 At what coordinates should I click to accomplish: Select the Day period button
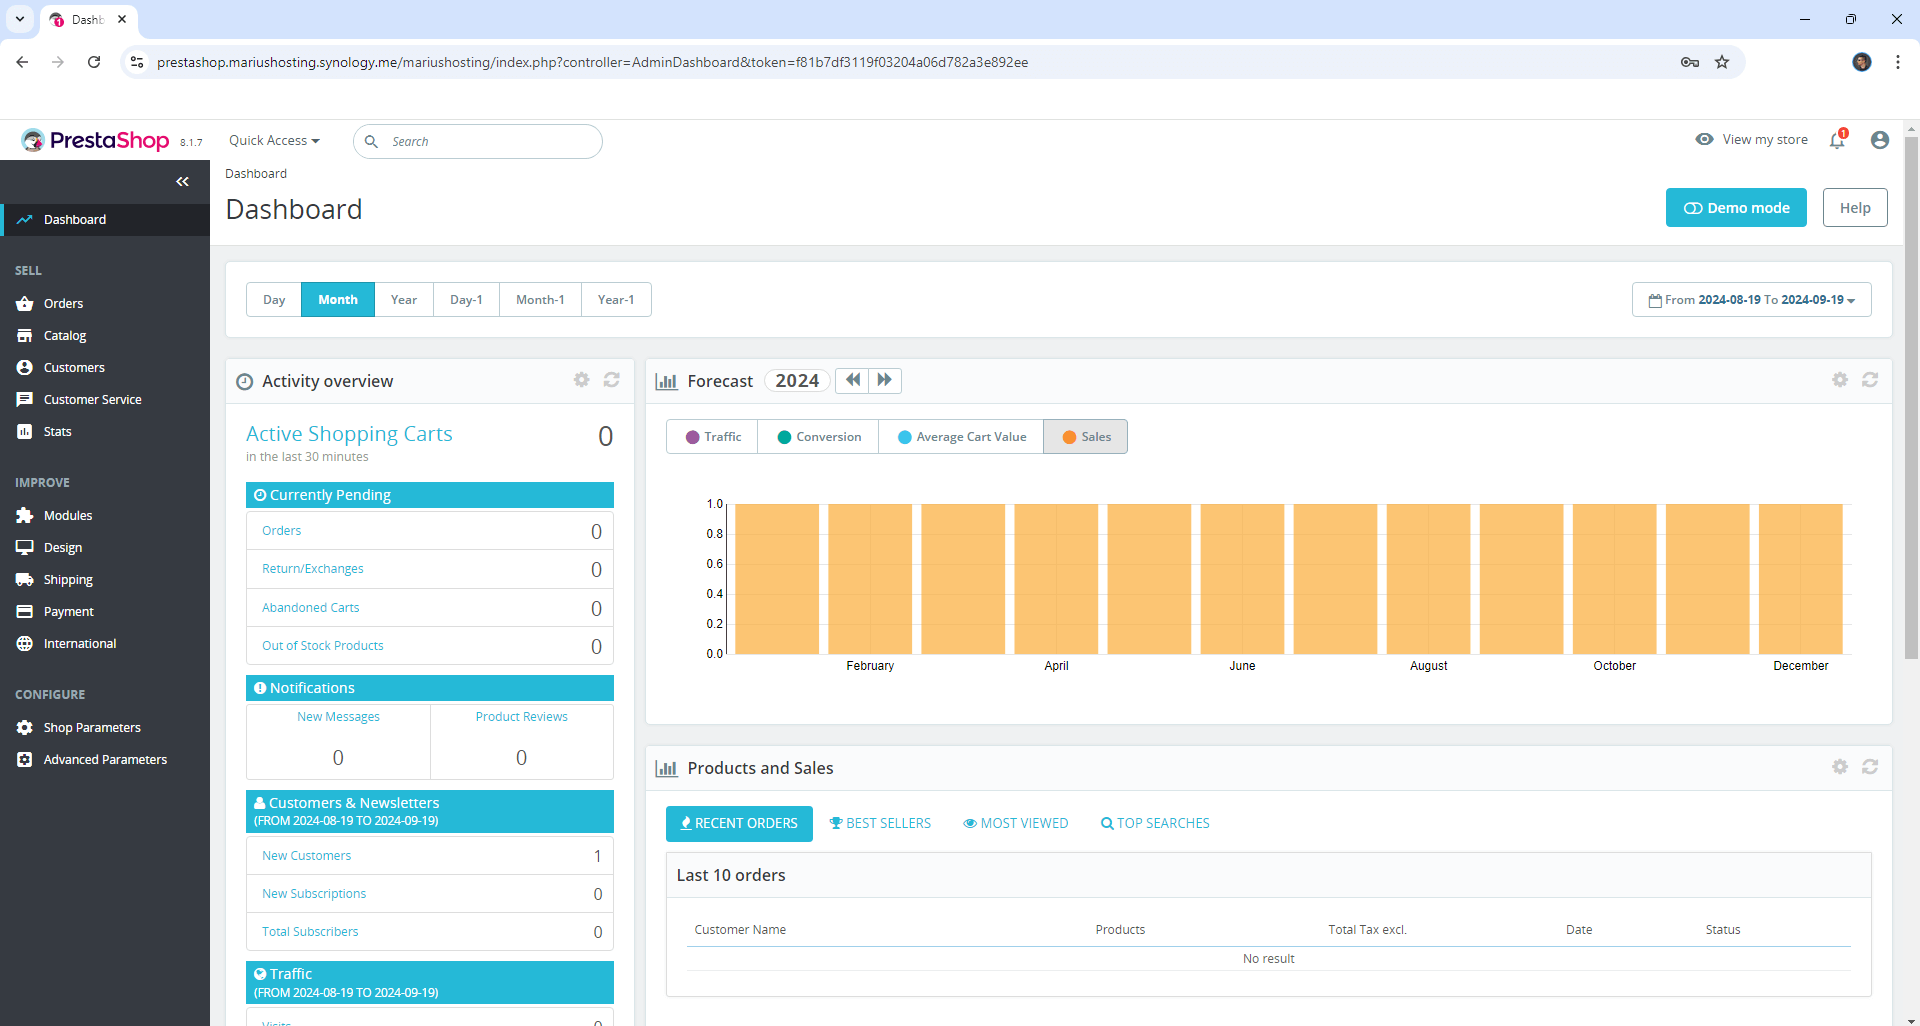click(x=274, y=300)
